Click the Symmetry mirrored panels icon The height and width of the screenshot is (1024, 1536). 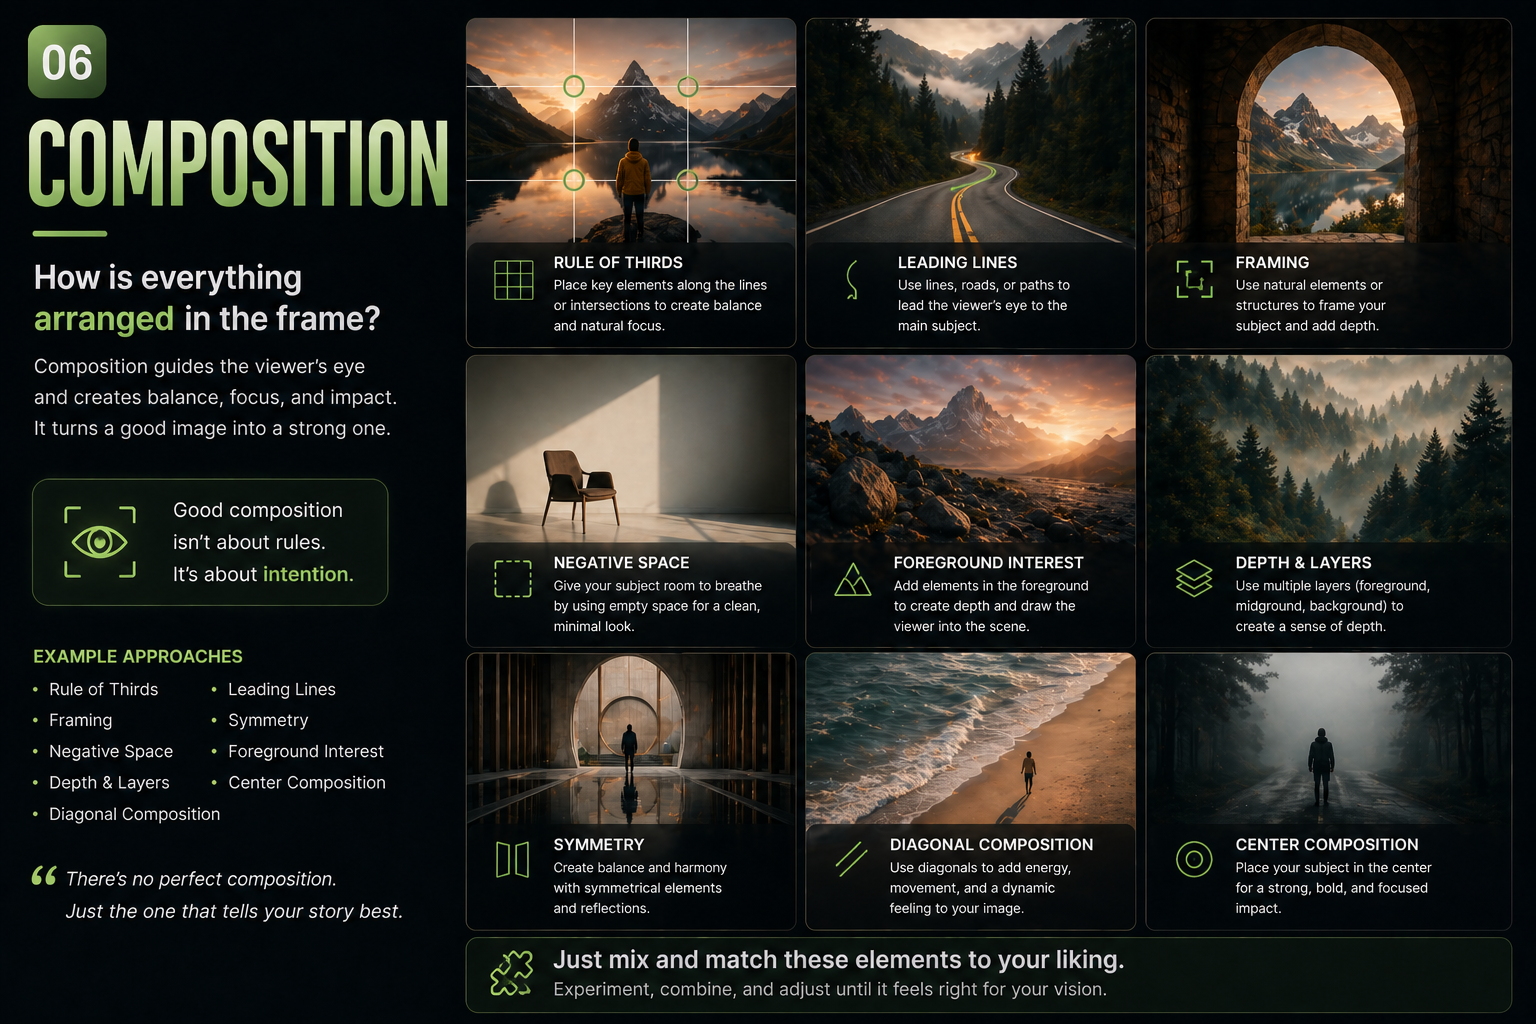click(x=513, y=859)
